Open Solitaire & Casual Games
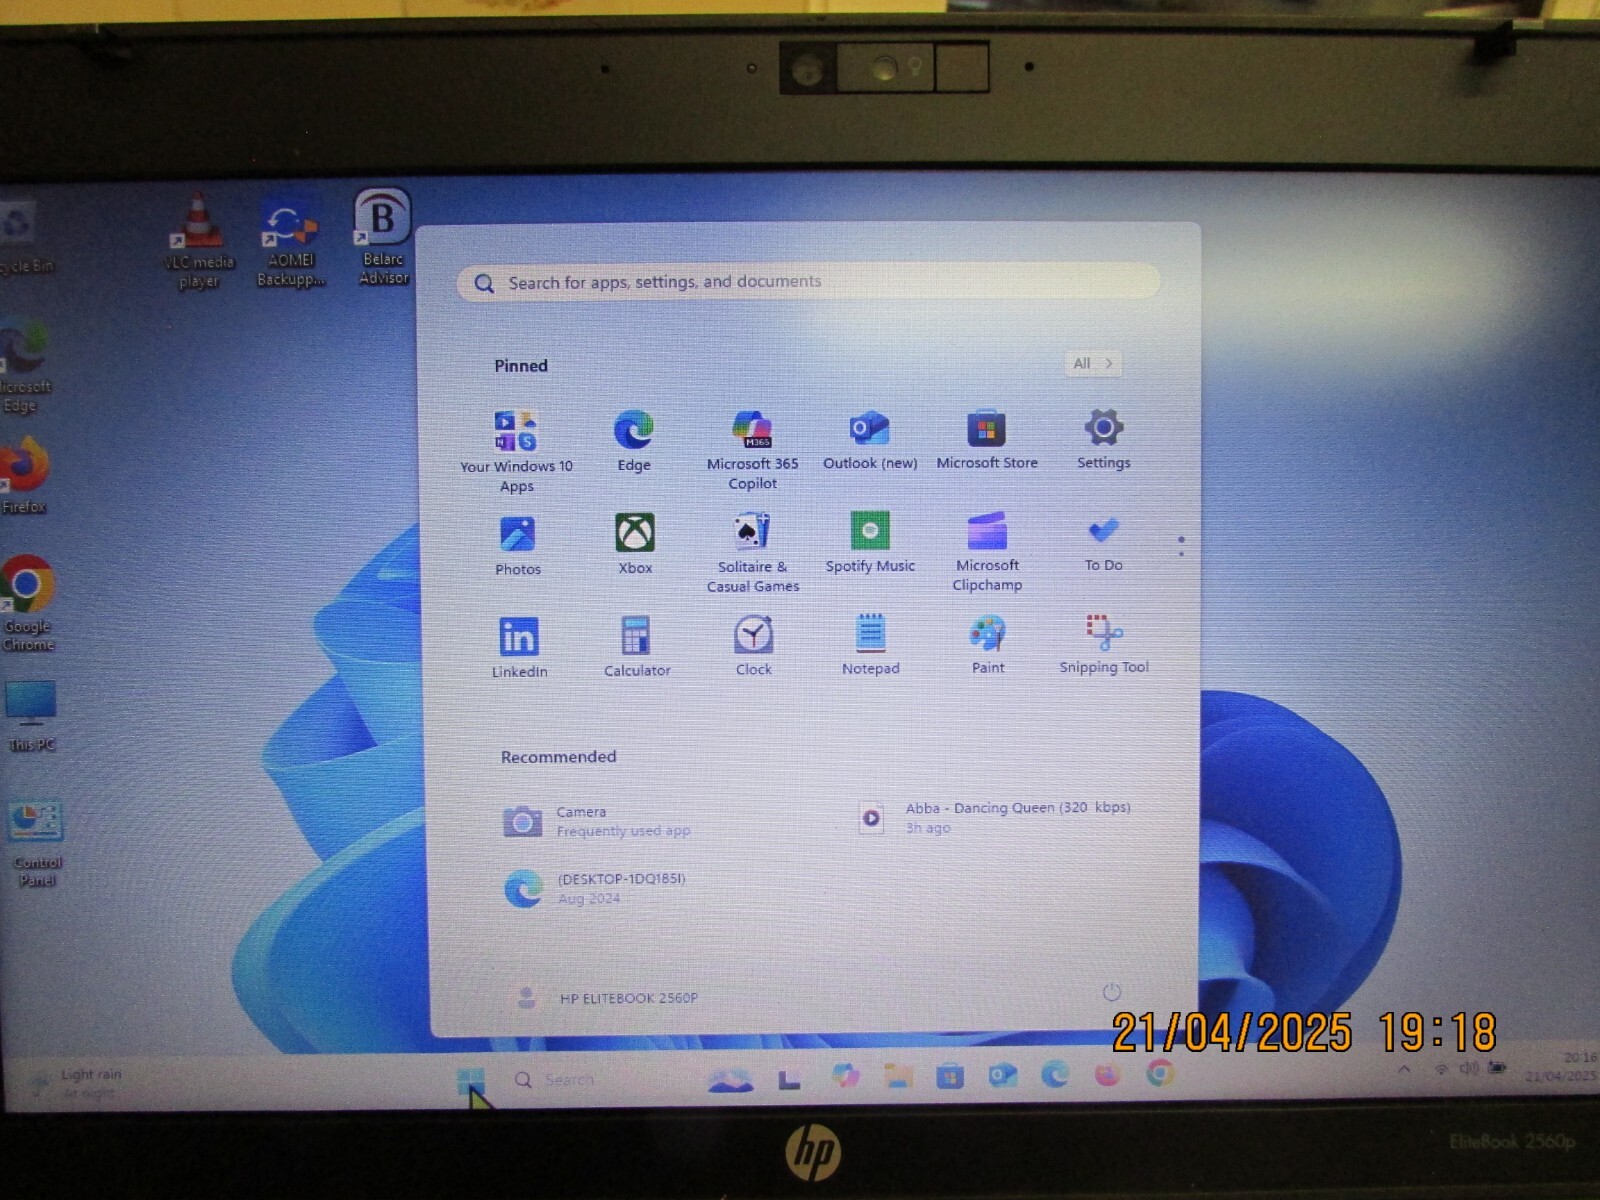 (753, 552)
